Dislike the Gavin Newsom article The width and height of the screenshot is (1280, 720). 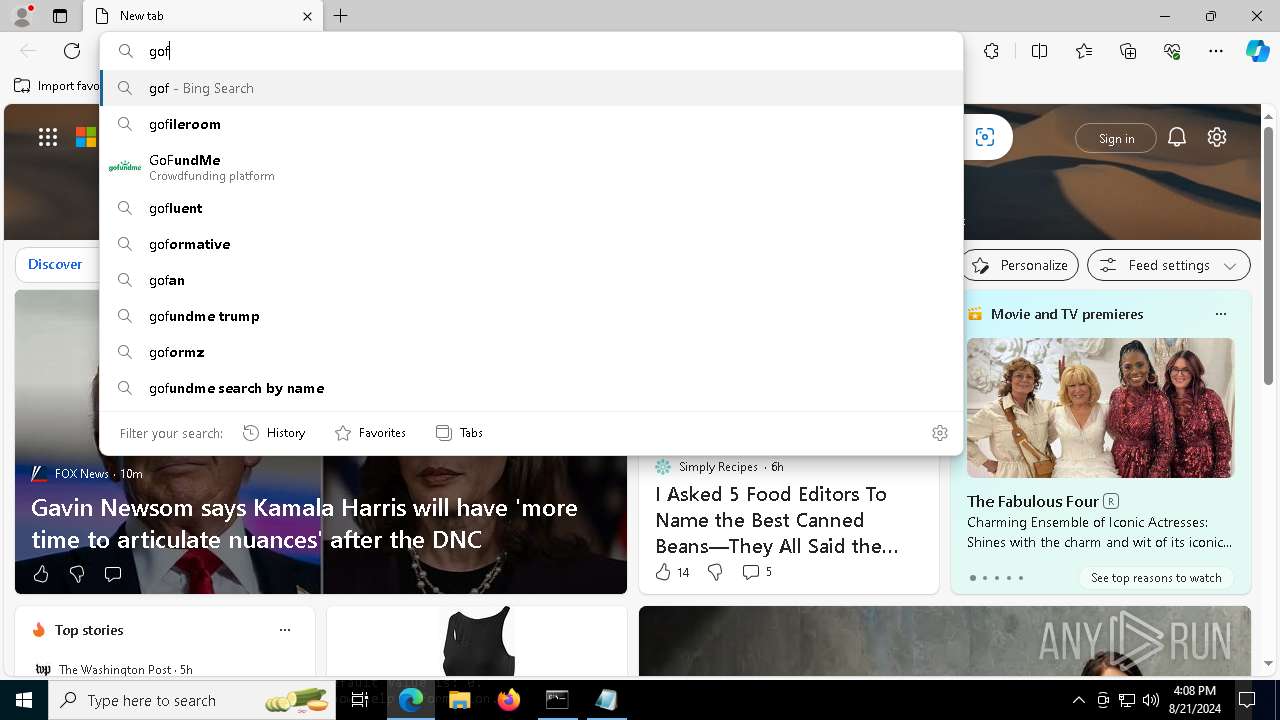pyautogui.click(x=77, y=574)
